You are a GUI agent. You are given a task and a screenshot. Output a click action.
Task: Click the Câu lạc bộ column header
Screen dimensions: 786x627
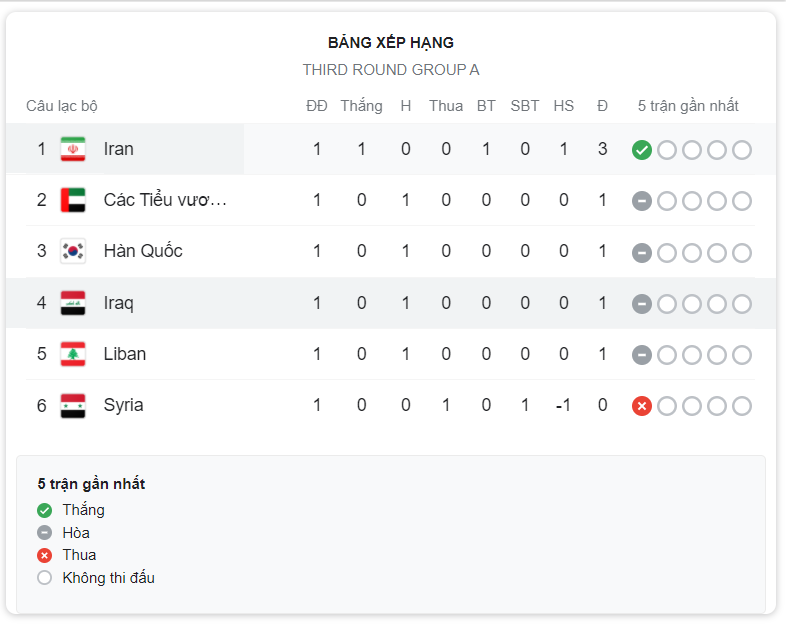pyautogui.click(x=62, y=106)
